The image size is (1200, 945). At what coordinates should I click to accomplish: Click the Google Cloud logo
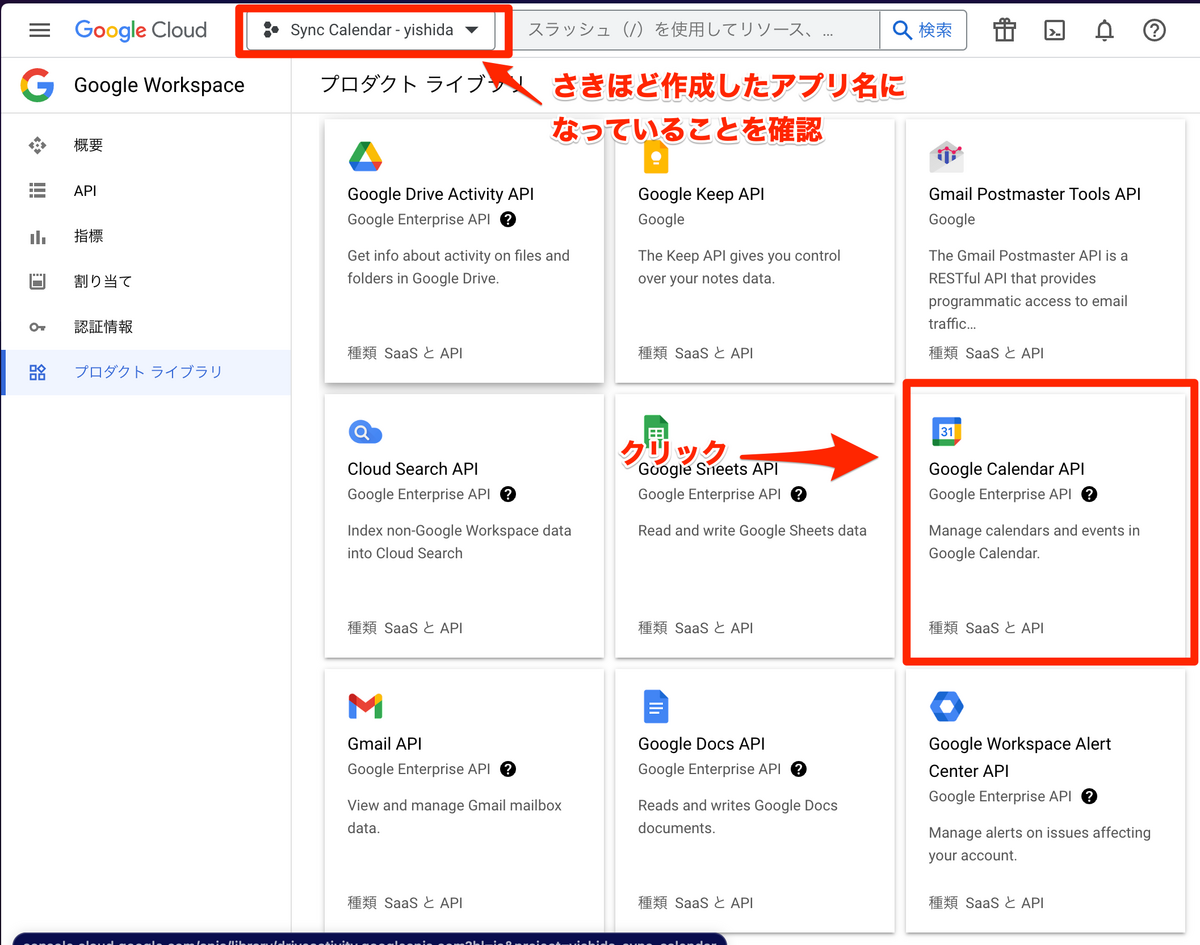click(141, 30)
